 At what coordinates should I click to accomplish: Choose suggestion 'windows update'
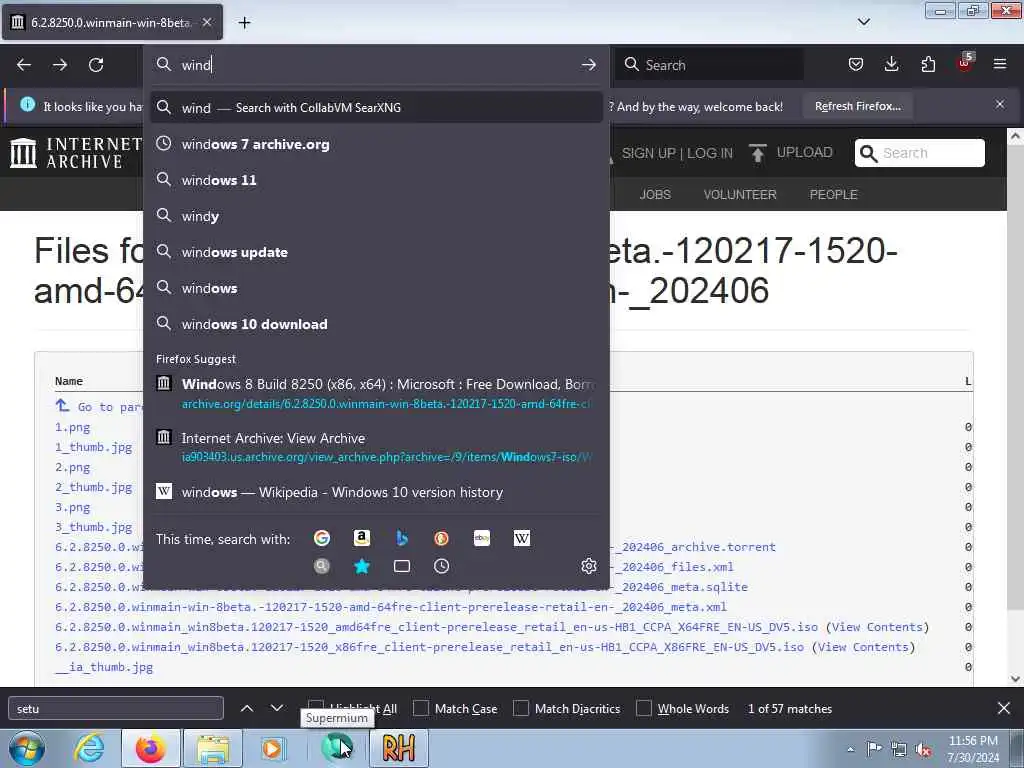376,252
